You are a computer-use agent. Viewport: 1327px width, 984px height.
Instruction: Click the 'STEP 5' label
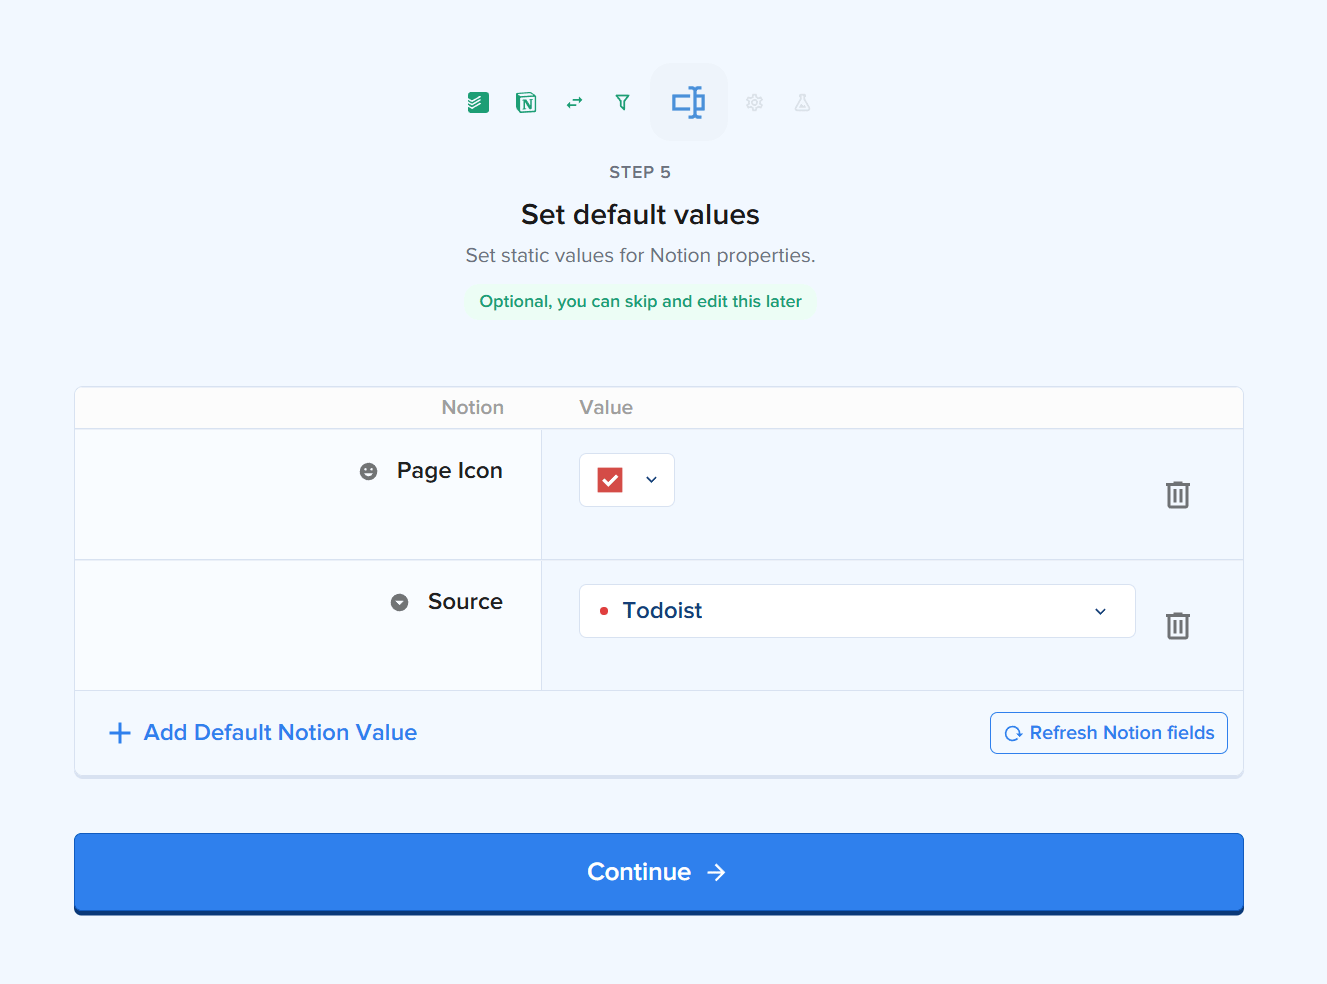point(640,172)
